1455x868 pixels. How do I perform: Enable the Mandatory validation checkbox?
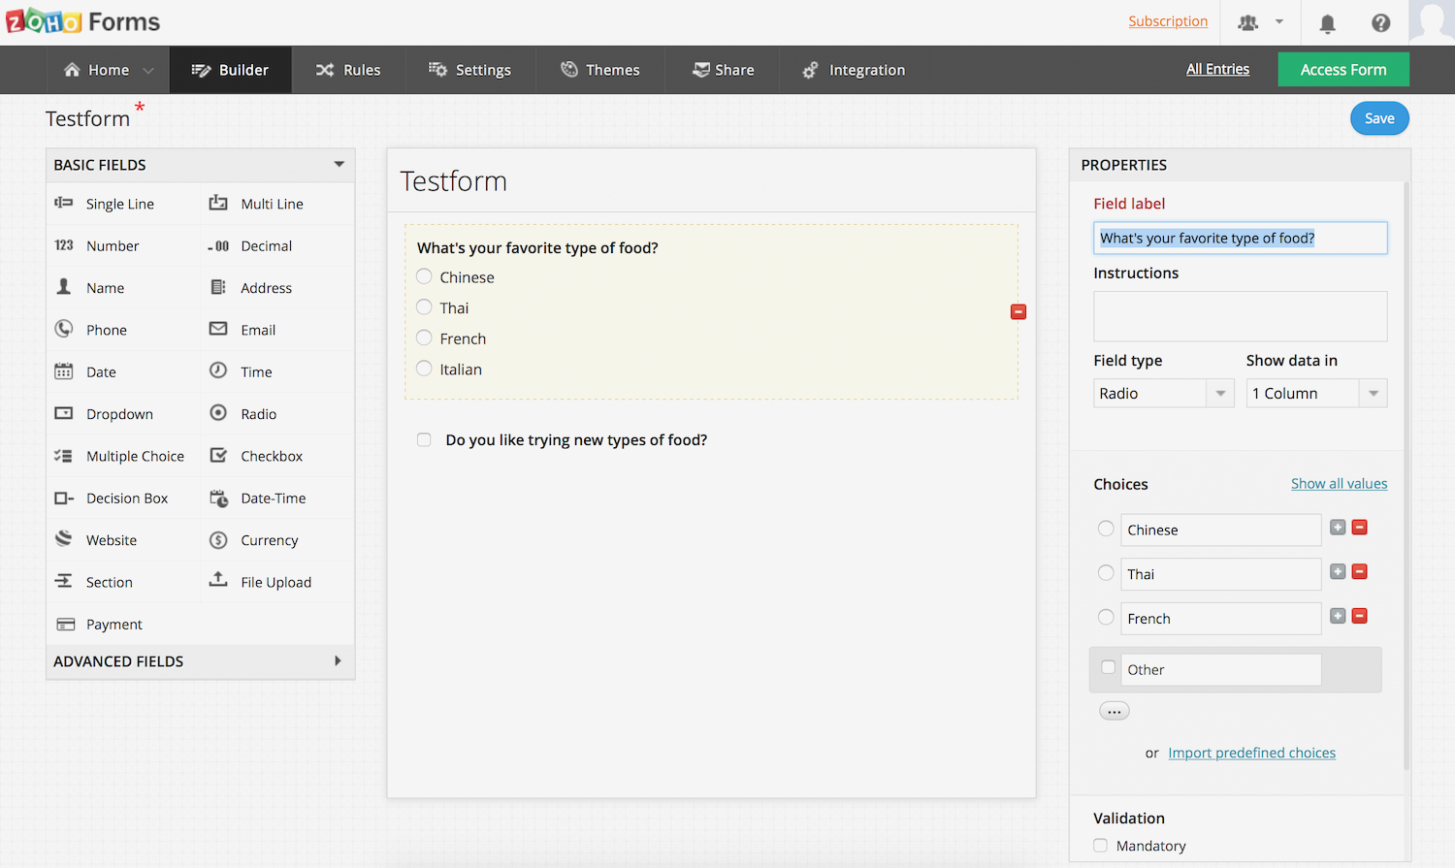1100,845
